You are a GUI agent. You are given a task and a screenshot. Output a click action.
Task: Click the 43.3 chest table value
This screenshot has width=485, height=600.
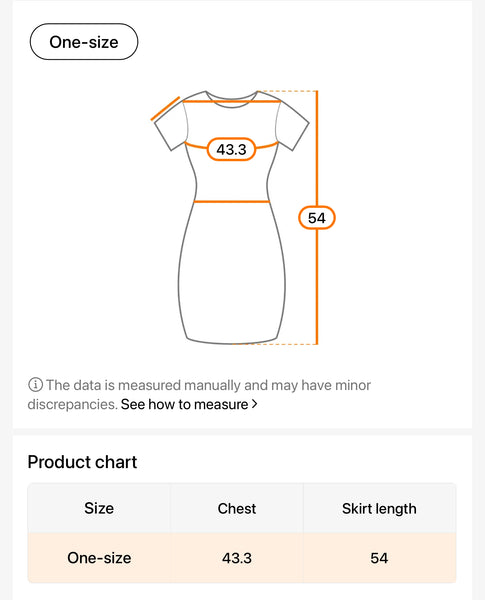click(237, 558)
